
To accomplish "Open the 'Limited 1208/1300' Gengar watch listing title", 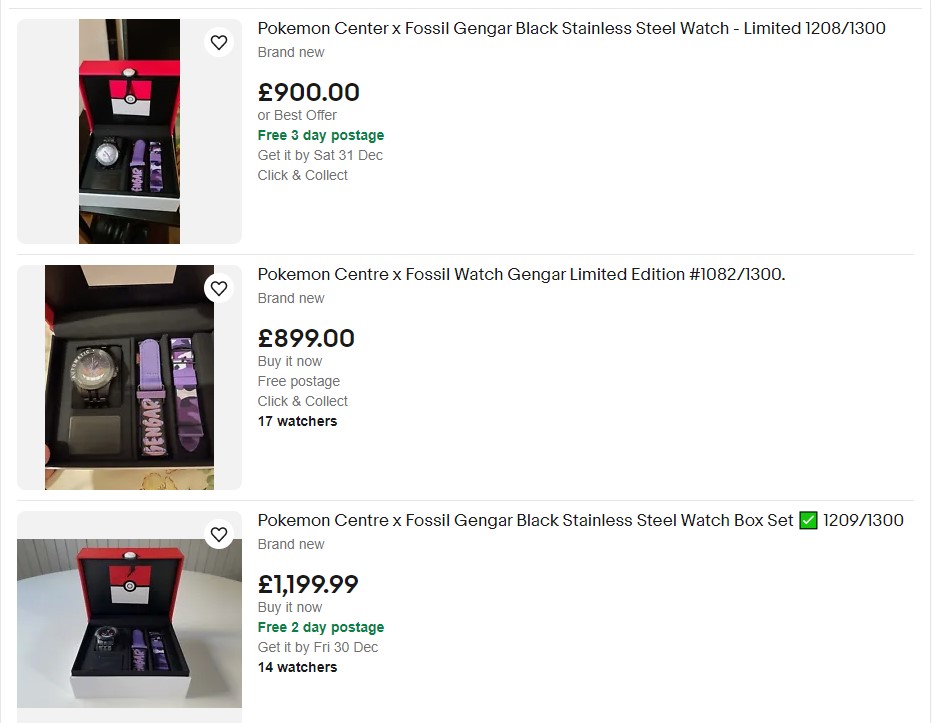I will point(571,28).
